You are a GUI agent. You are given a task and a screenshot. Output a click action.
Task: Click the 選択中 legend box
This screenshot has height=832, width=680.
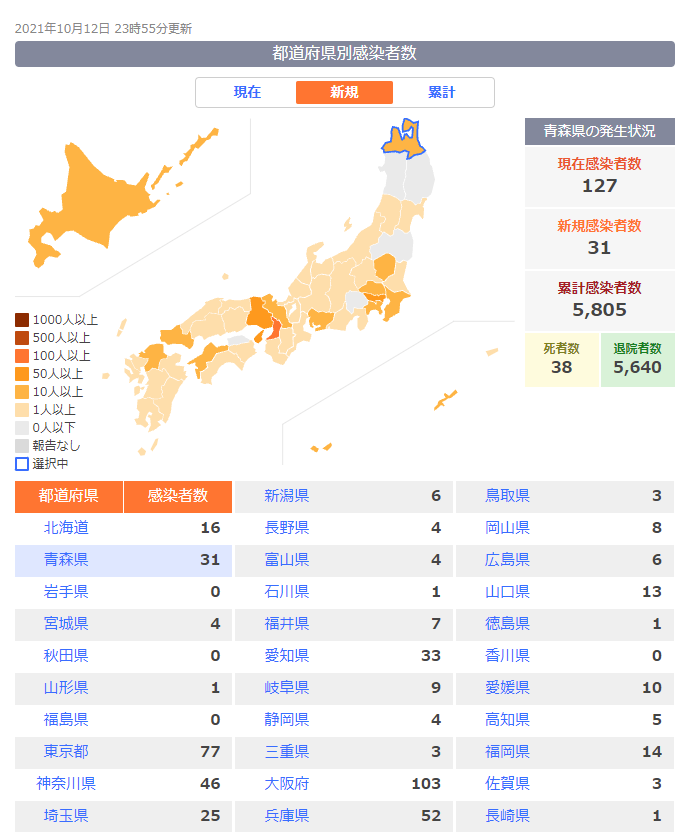22,464
